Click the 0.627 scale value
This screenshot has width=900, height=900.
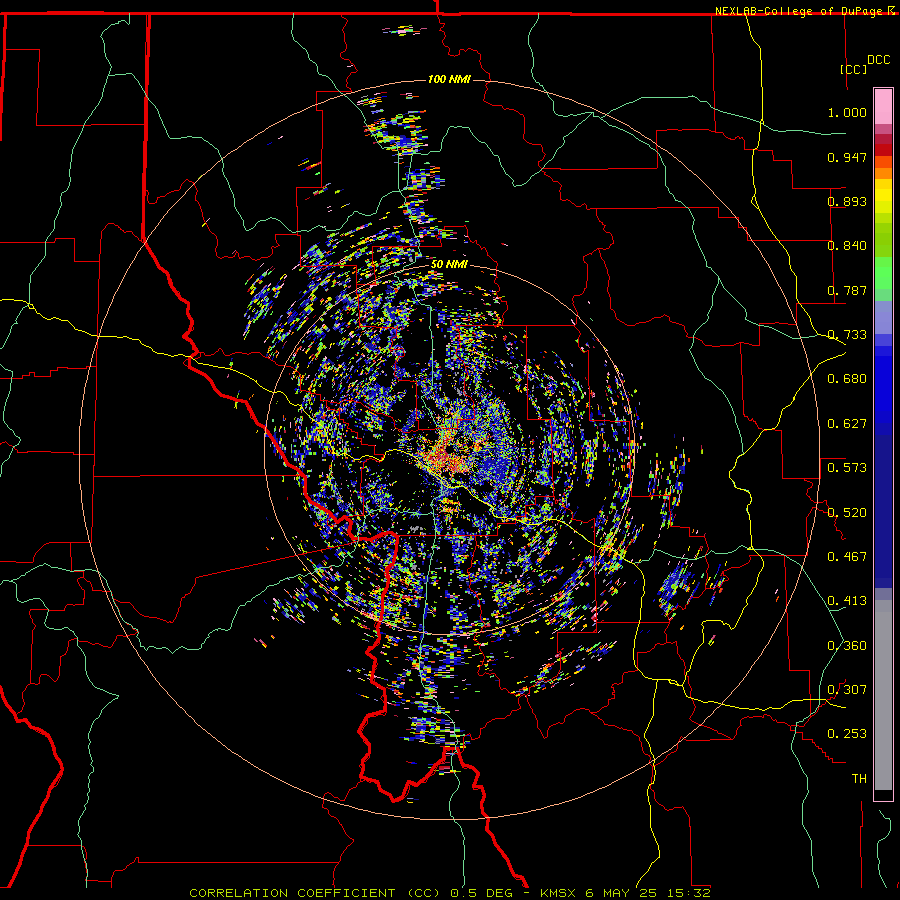pyautogui.click(x=847, y=424)
